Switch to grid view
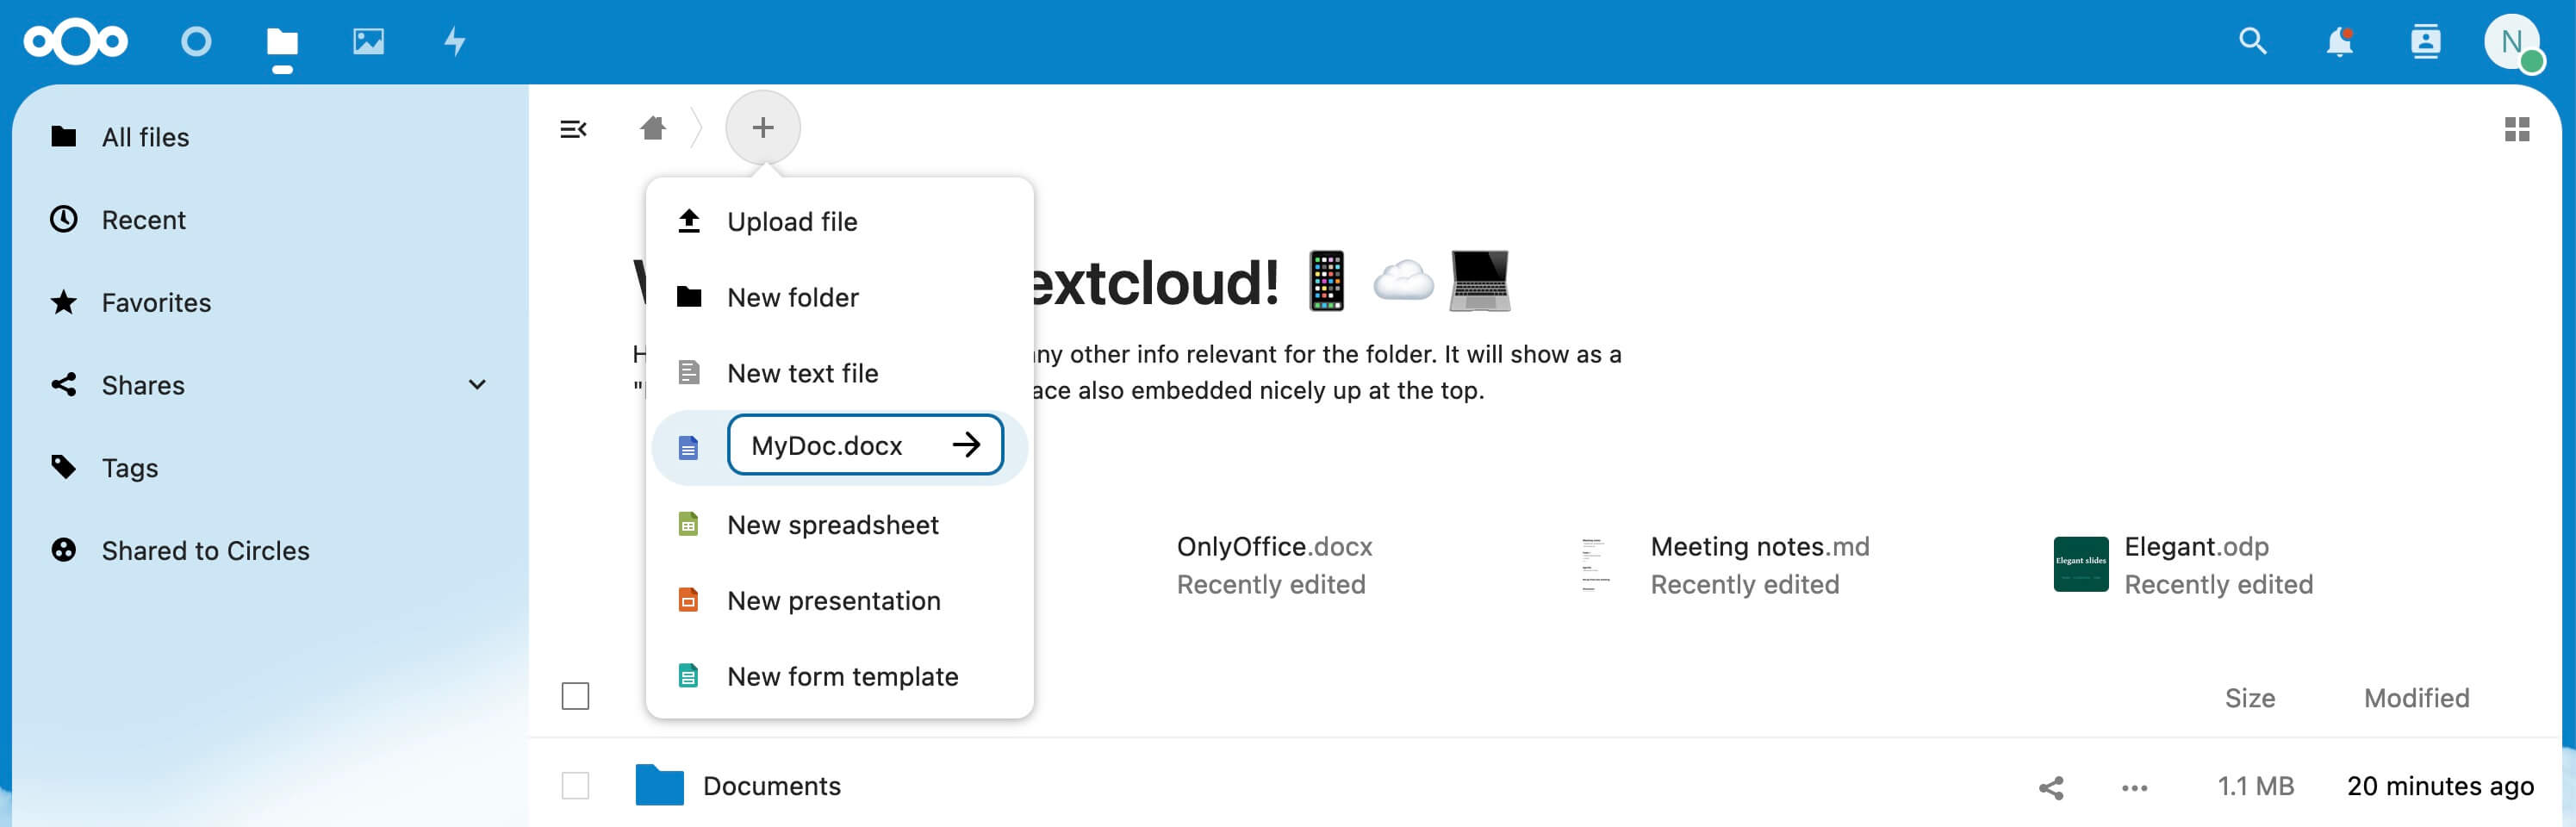 coord(2517,129)
